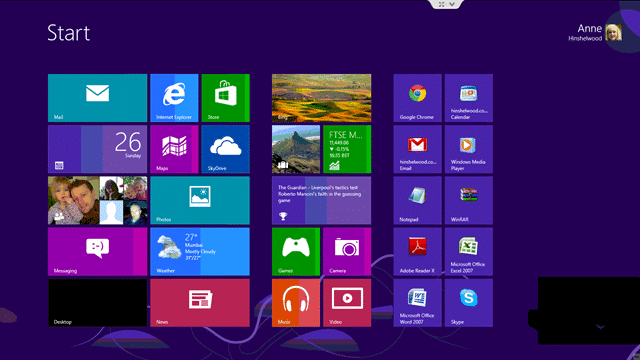This screenshot has width=640, height=360.
Task: Launch Google Chrome
Action: point(418,98)
